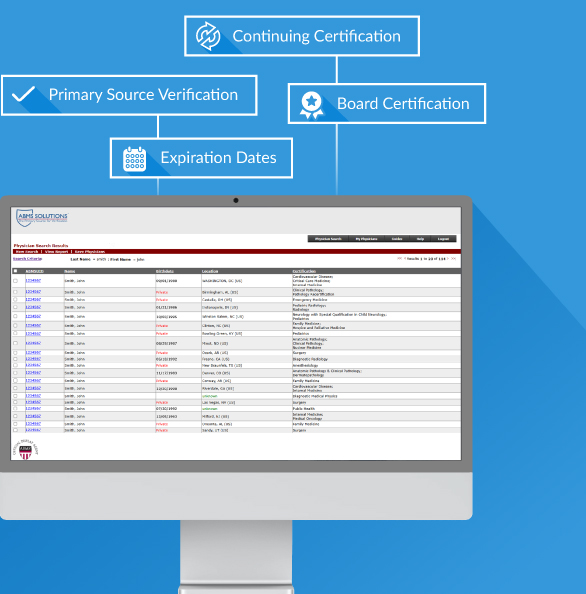
Task: Check the Indianapolis, IN row checkbox
Action: point(16,307)
